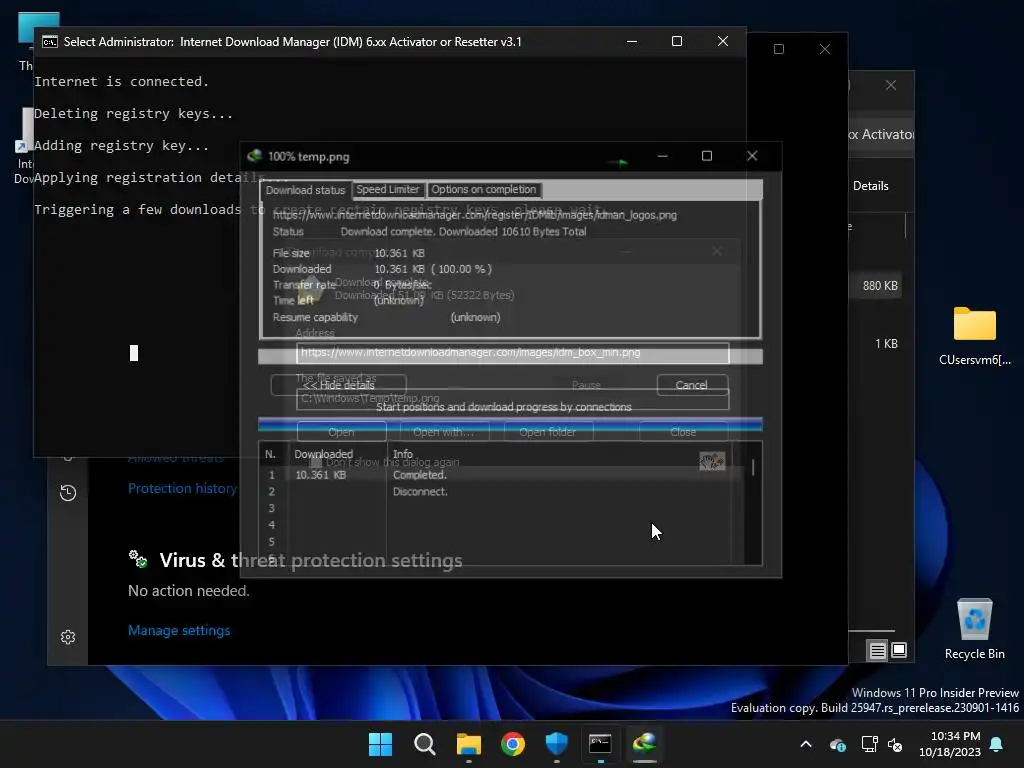1024x768 pixels.
Task: Click the command prompt title bar icon
Action: click(50, 42)
